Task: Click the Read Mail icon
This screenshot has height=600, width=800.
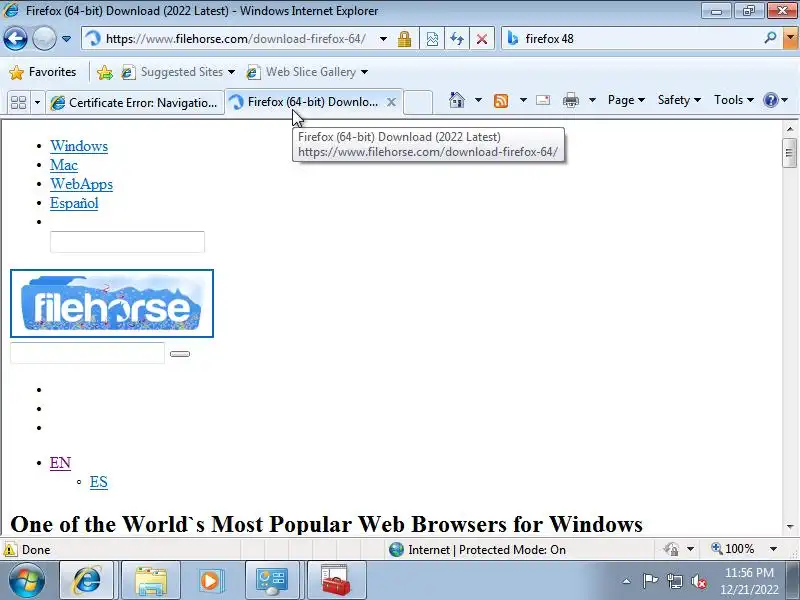Action: tap(543, 100)
